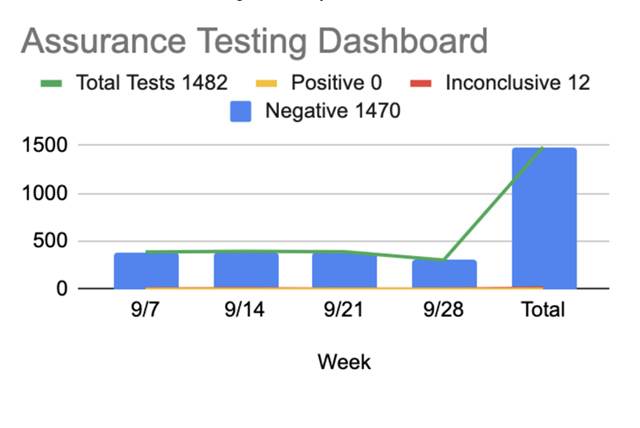
Task: Click the "9/28" x-axis label
Action: [444, 309]
